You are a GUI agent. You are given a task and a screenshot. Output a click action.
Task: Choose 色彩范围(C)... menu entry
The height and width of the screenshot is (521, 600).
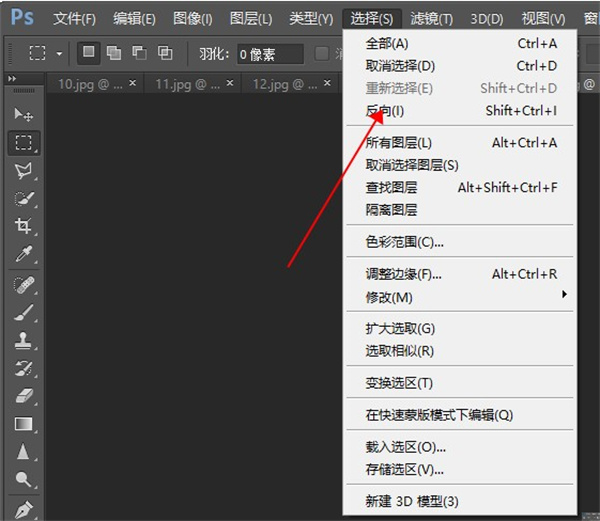point(405,241)
